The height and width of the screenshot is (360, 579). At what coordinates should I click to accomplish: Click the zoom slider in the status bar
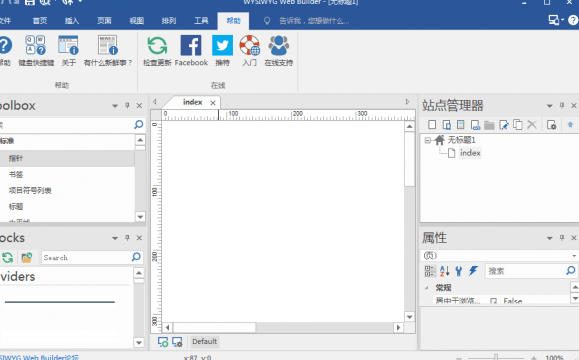[496, 357]
